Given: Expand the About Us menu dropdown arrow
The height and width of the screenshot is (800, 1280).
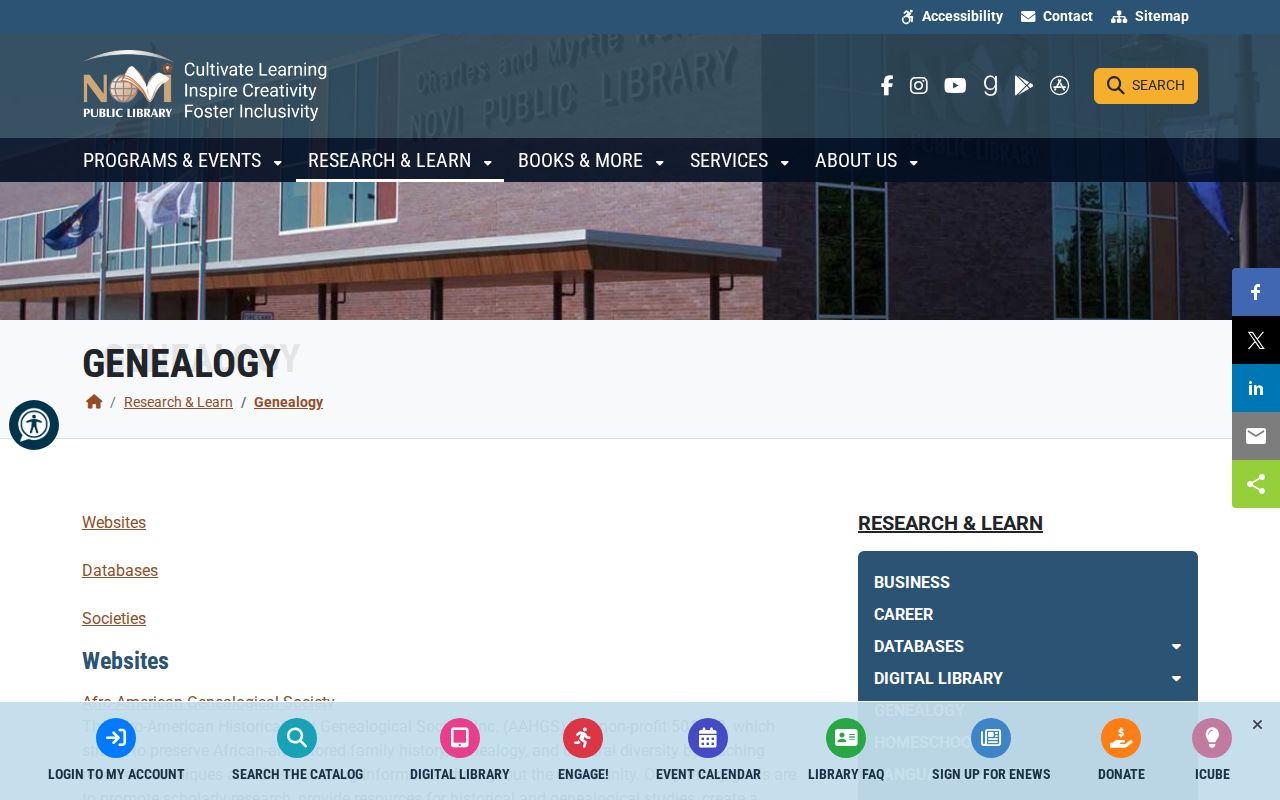Looking at the screenshot, I should point(914,163).
